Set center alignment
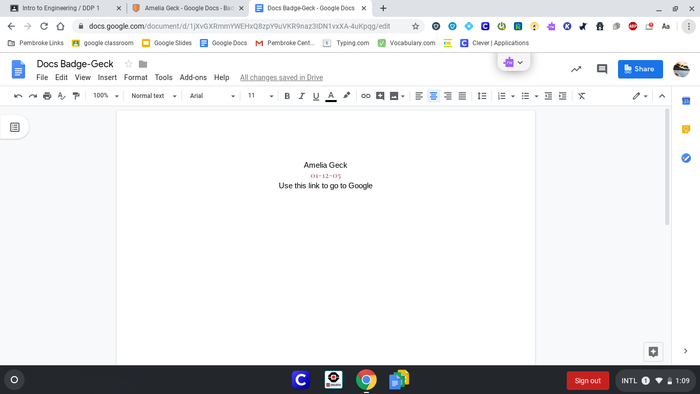The height and width of the screenshot is (394, 700). 433,96
